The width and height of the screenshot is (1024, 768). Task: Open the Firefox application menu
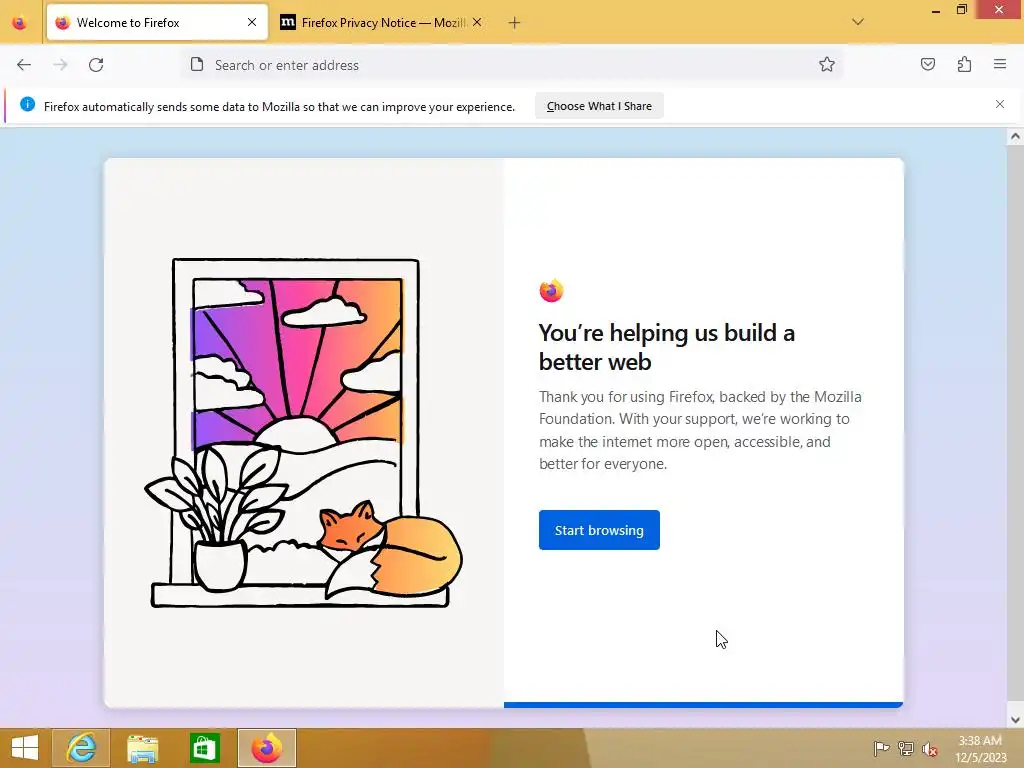pyautogui.click(x=1000, y=64)
